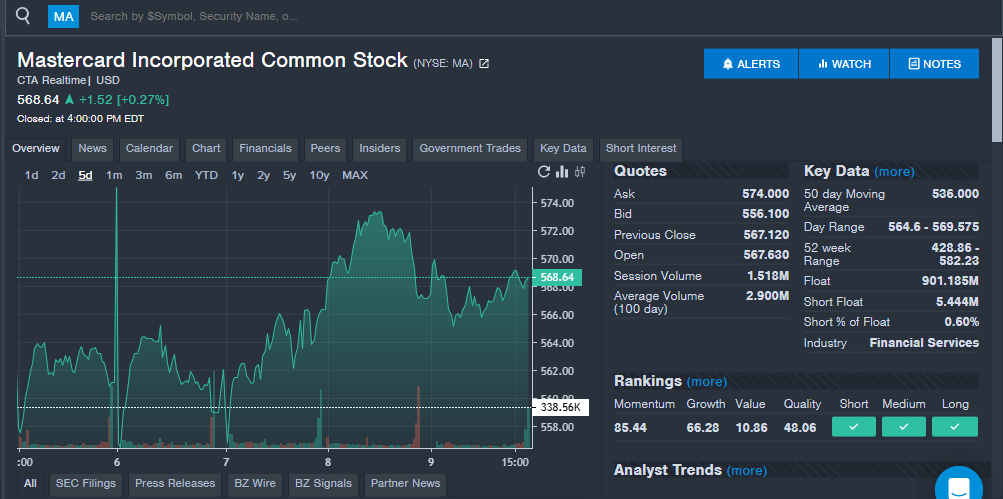Select the 2y chart range
This screenshot has width=1003, height=499.
click(x=264, y=175)
